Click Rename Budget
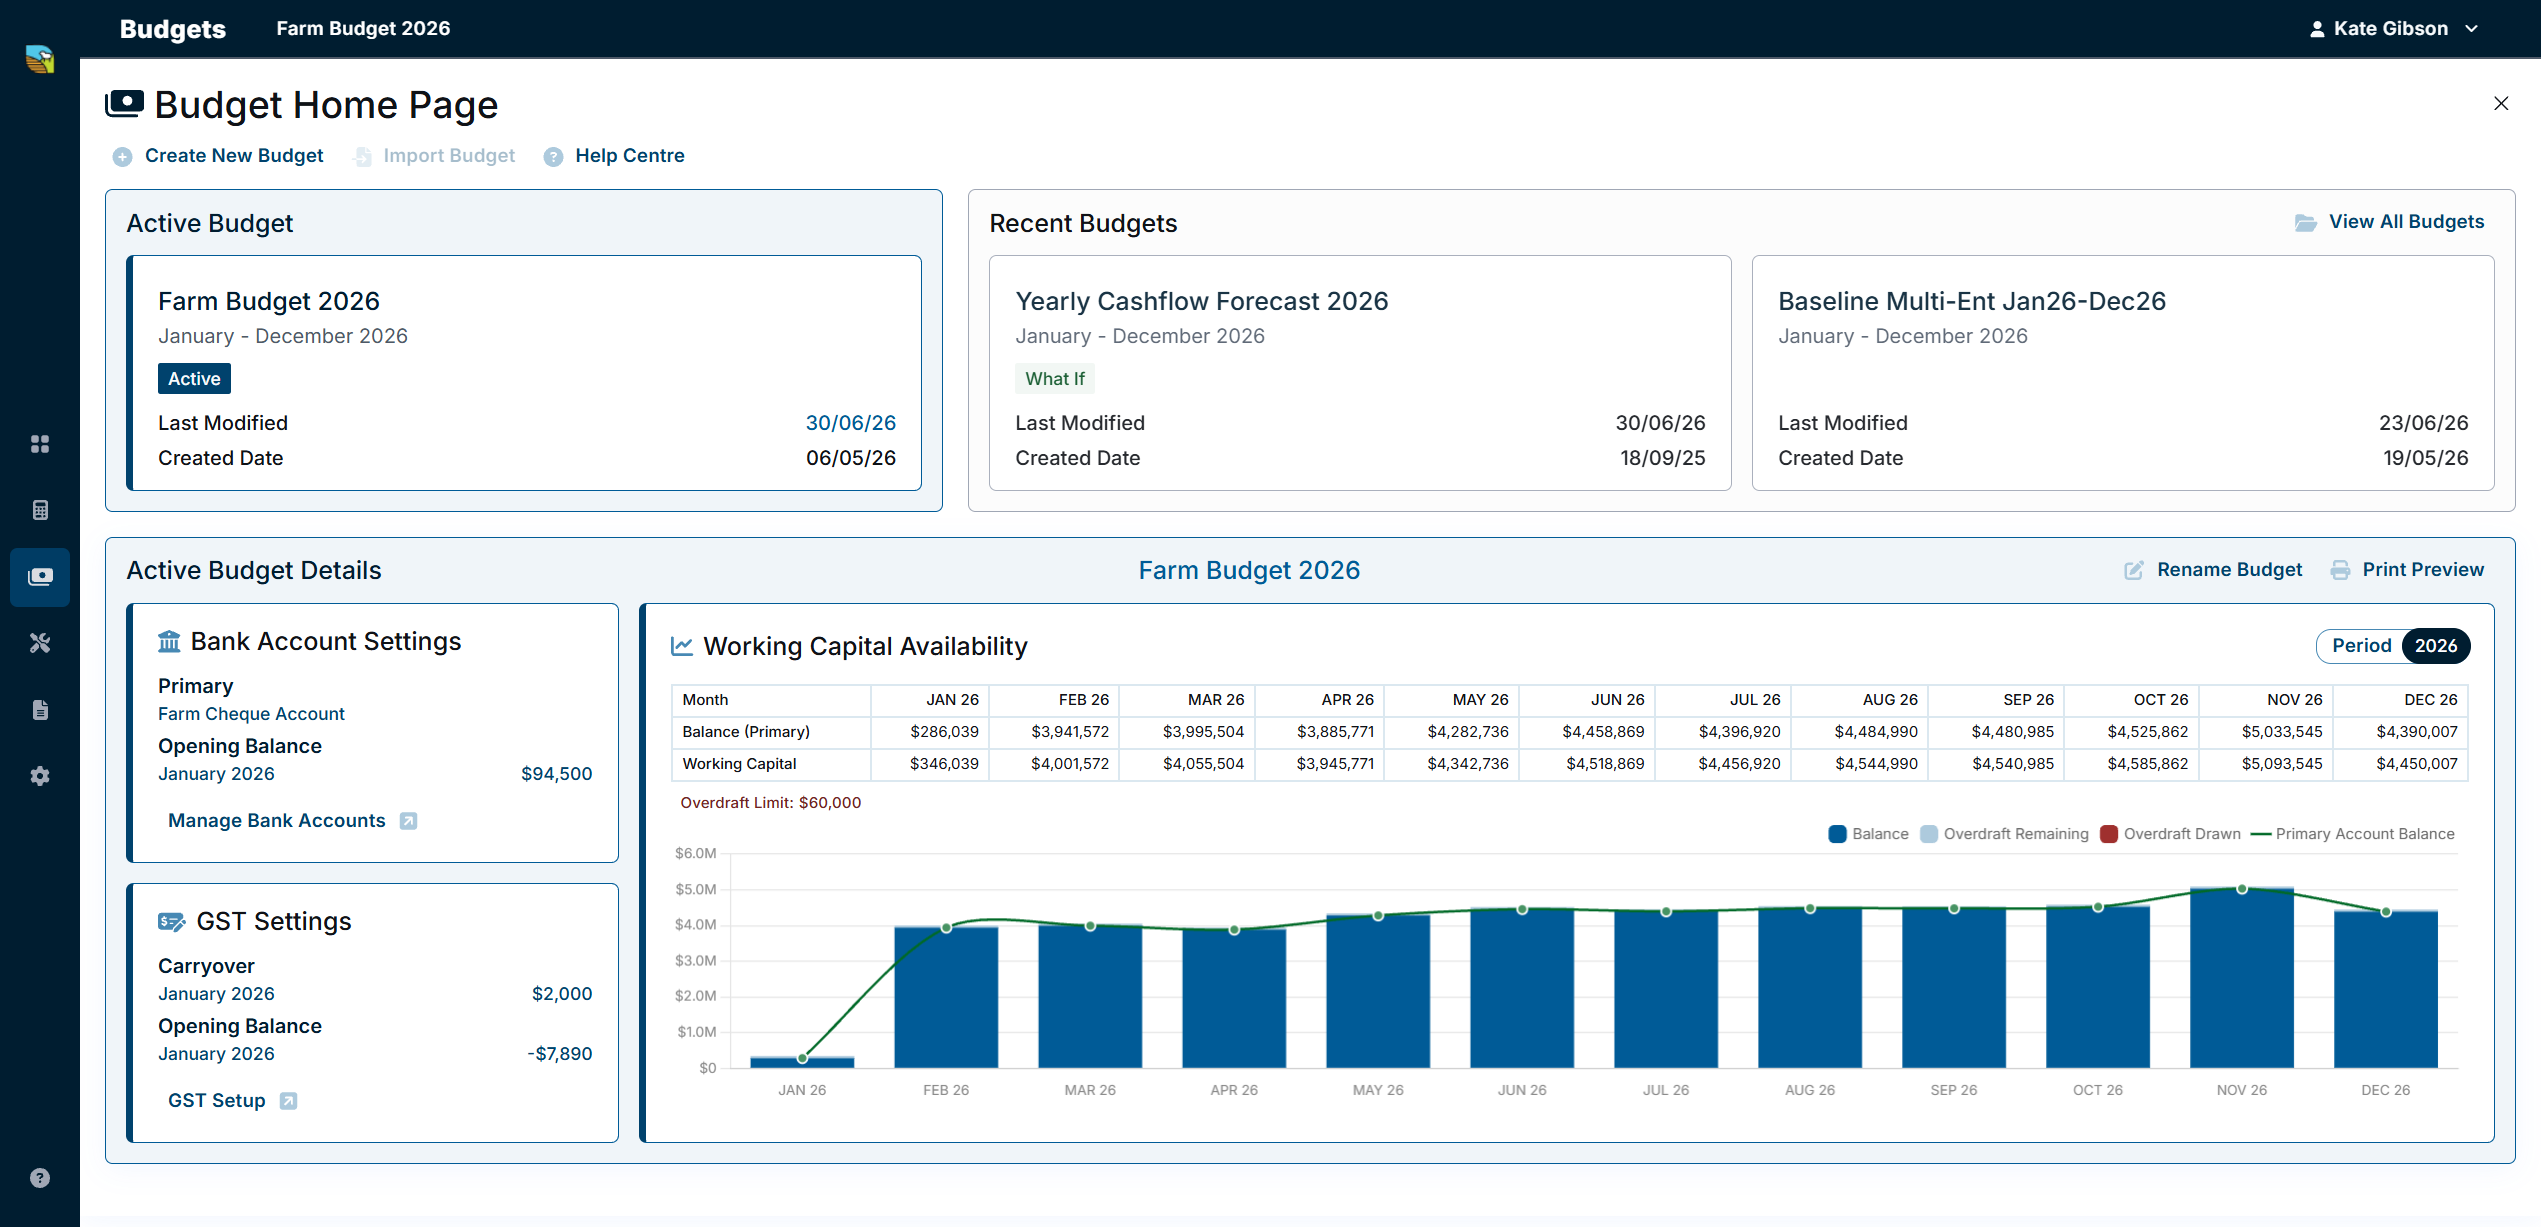This screenshot has width=2541, height=1227. coord(2229,570)
